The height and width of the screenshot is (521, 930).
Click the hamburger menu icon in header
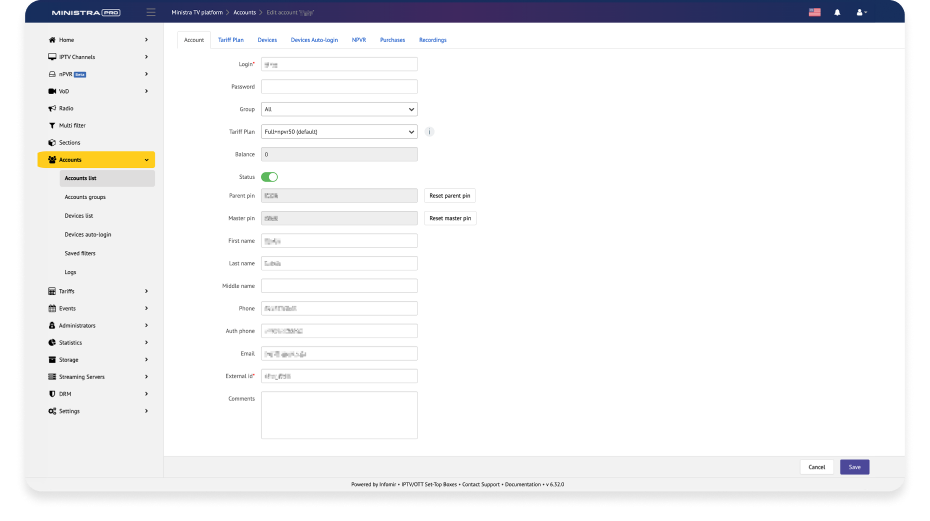(x=150, y=12)
